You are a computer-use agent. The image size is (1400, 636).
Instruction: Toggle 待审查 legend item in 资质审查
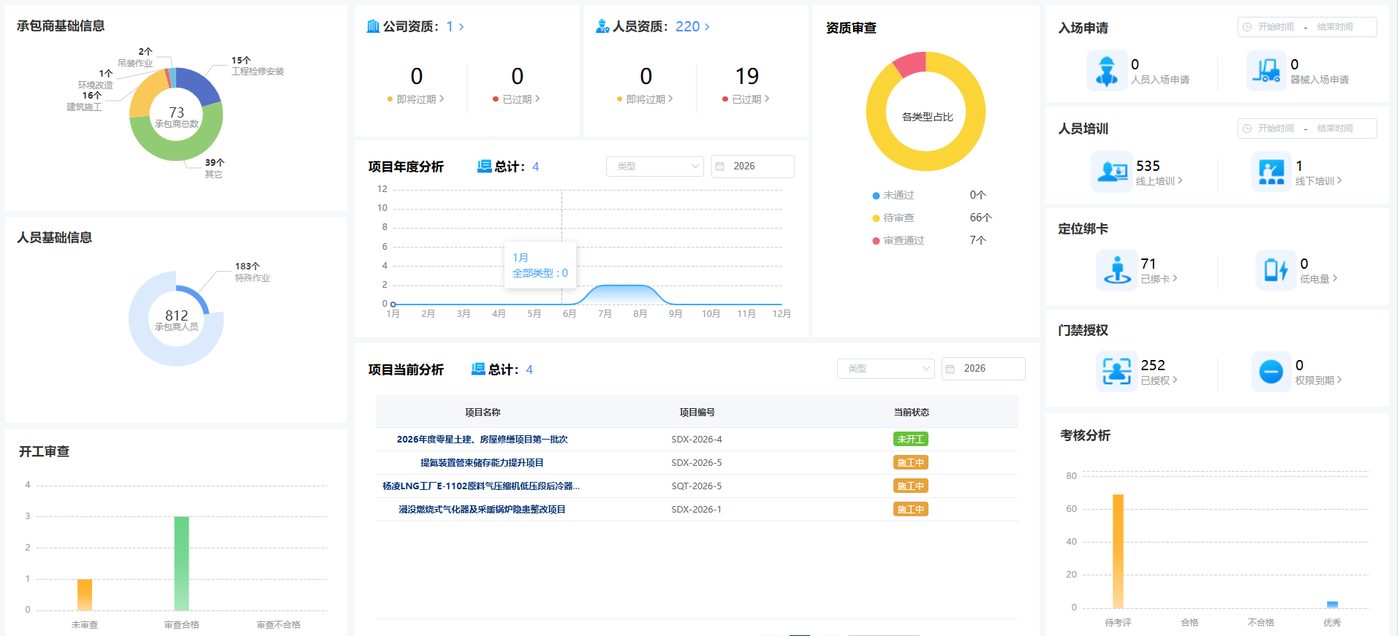pyautogui.click(x=893, y=217)
